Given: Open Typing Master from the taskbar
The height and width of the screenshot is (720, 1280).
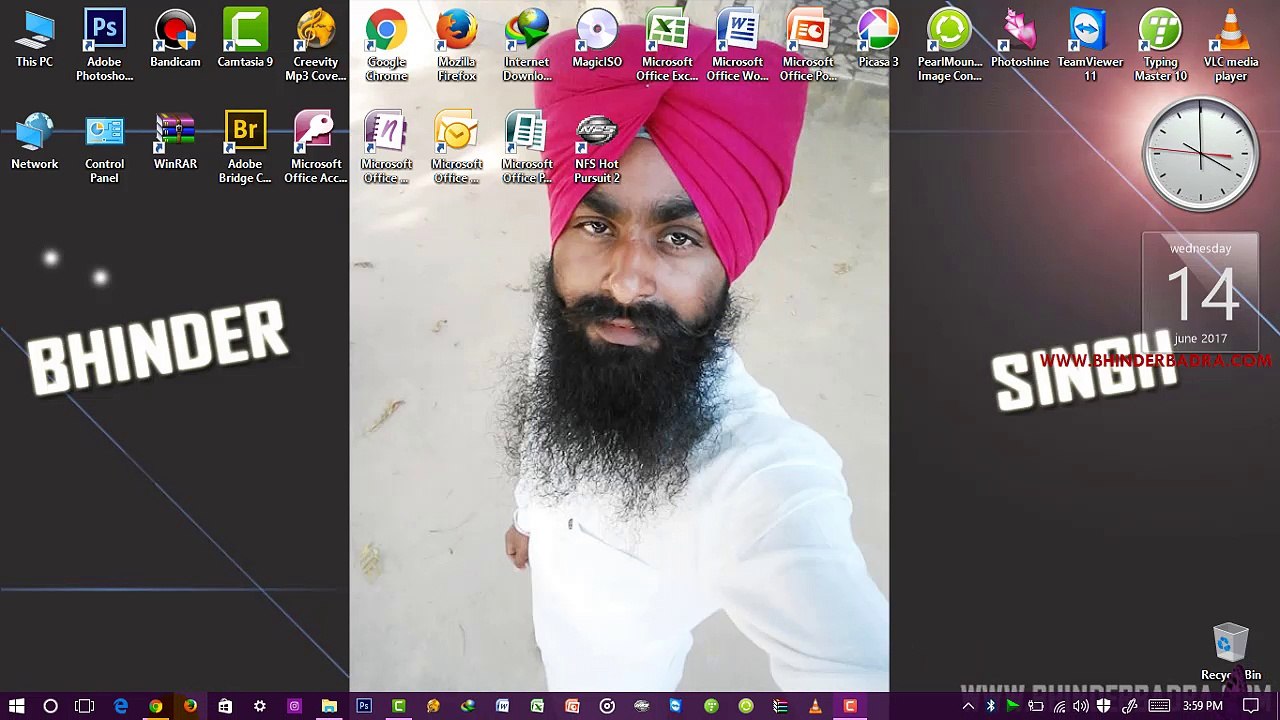Looking at the screenshot, I should coord(711,706).
